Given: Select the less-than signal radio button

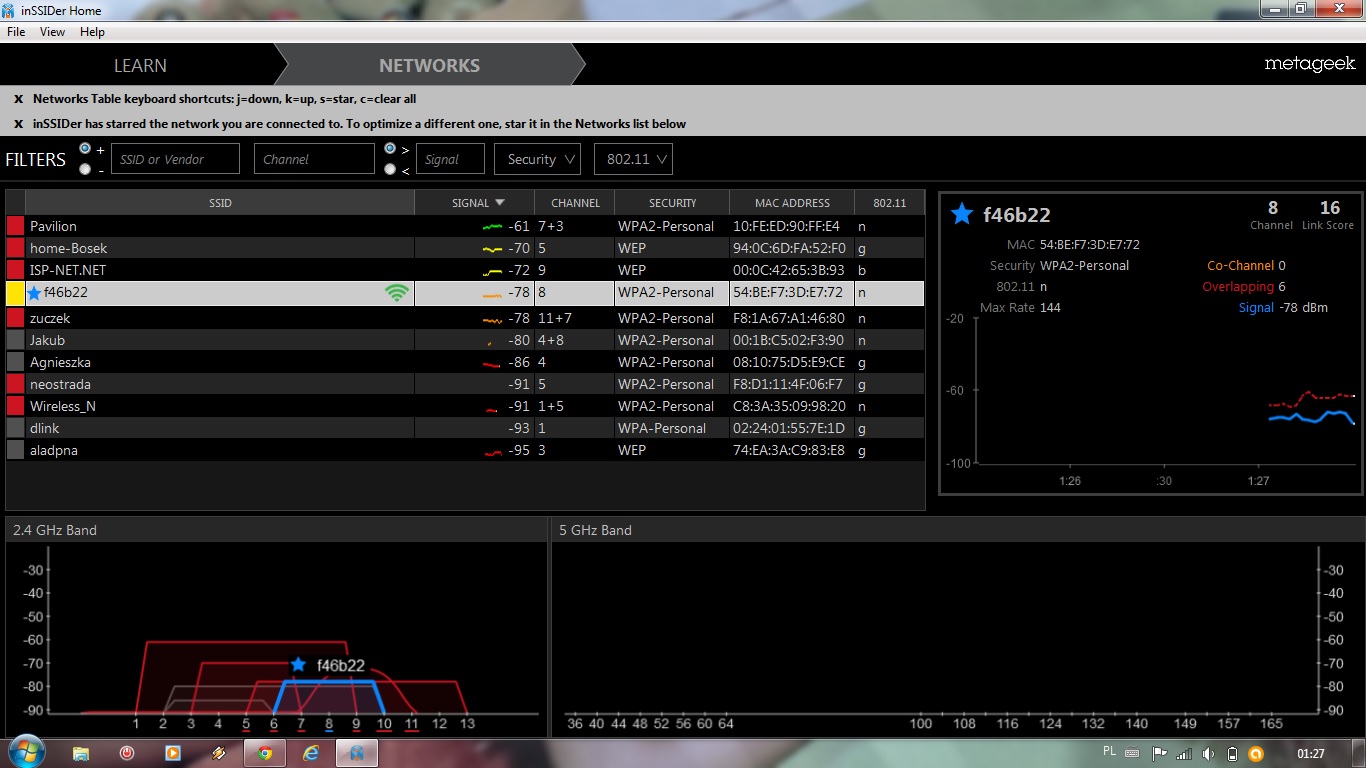Looking at the screenshot, I should [x=390, y=169].
